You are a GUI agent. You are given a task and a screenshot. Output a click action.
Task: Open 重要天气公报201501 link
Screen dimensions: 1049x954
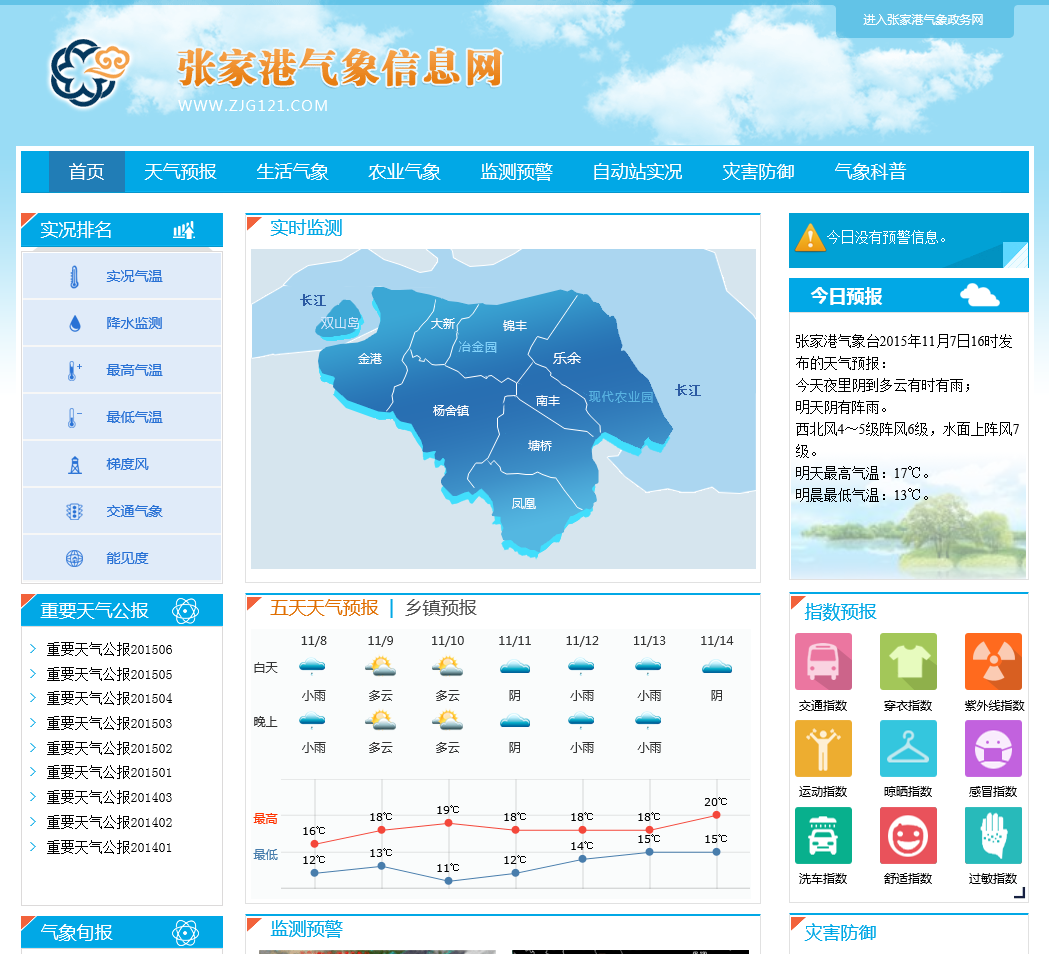coord(109,773)
